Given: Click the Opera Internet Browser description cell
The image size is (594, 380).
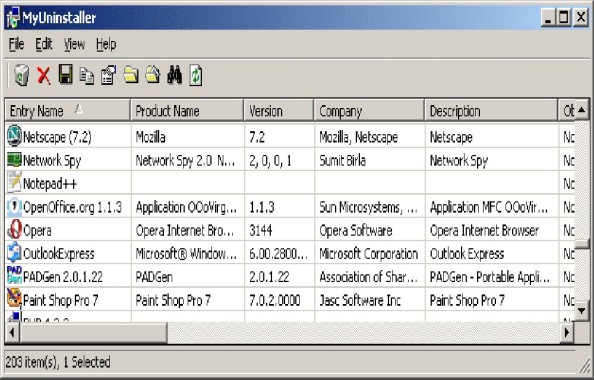Looking at the screenshot, I should click(x=484, y=230).
